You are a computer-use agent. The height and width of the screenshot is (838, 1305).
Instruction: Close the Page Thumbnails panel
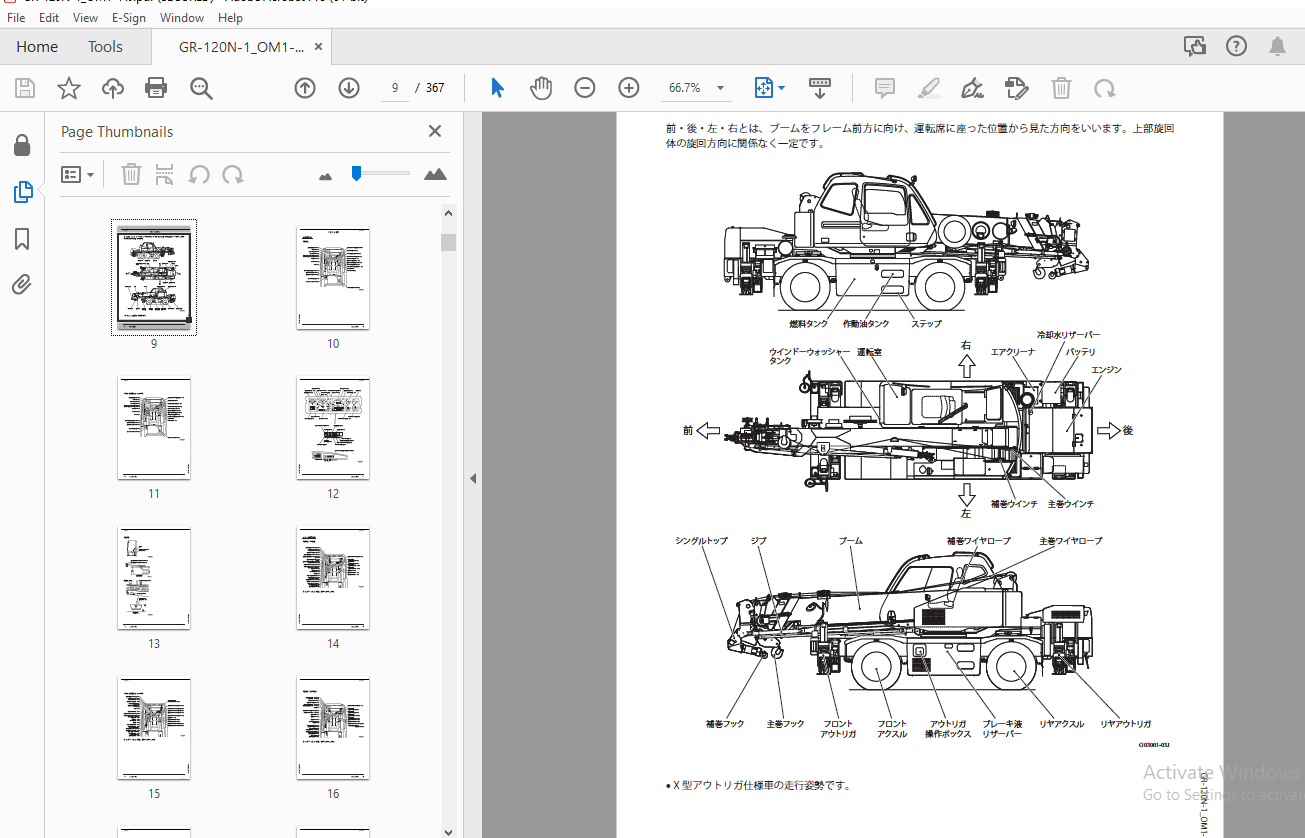(x=435, y=131)
